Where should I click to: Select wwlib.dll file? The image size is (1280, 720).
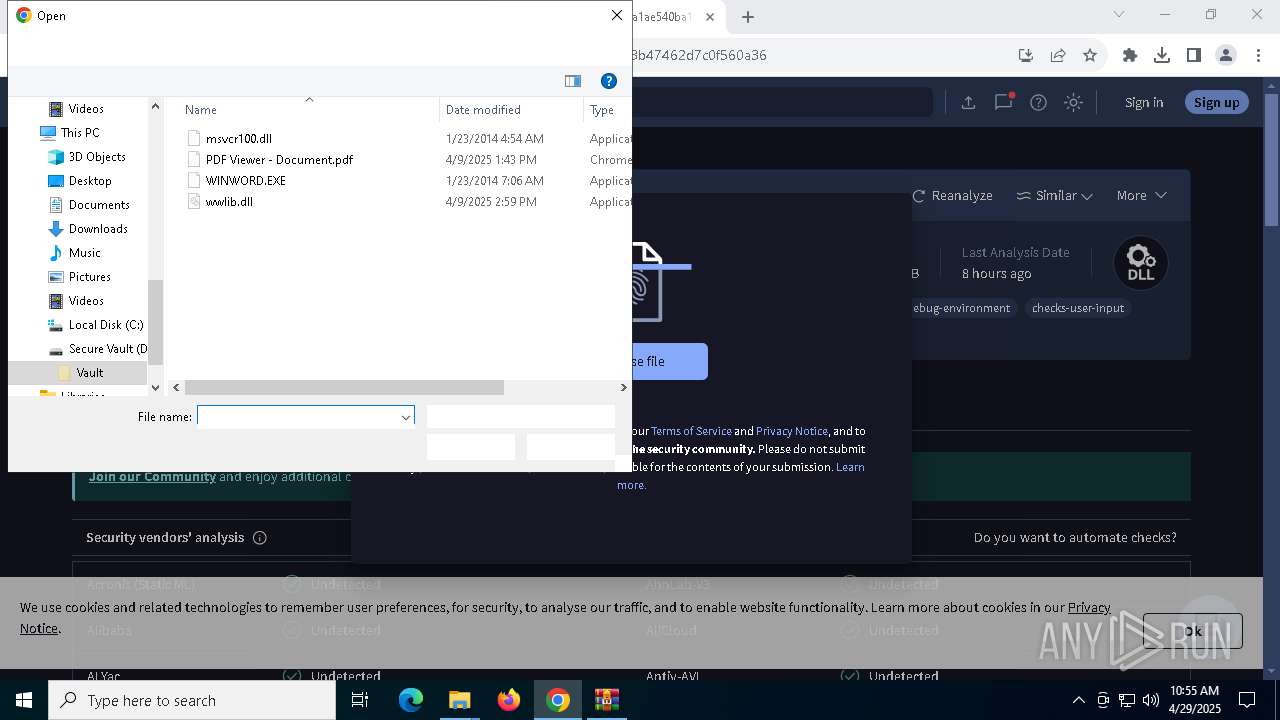[229, 202]
